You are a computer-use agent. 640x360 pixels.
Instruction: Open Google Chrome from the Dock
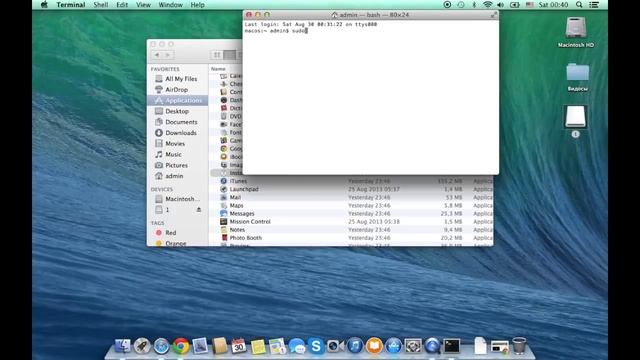pyautogui.click(x=181, y=346)
